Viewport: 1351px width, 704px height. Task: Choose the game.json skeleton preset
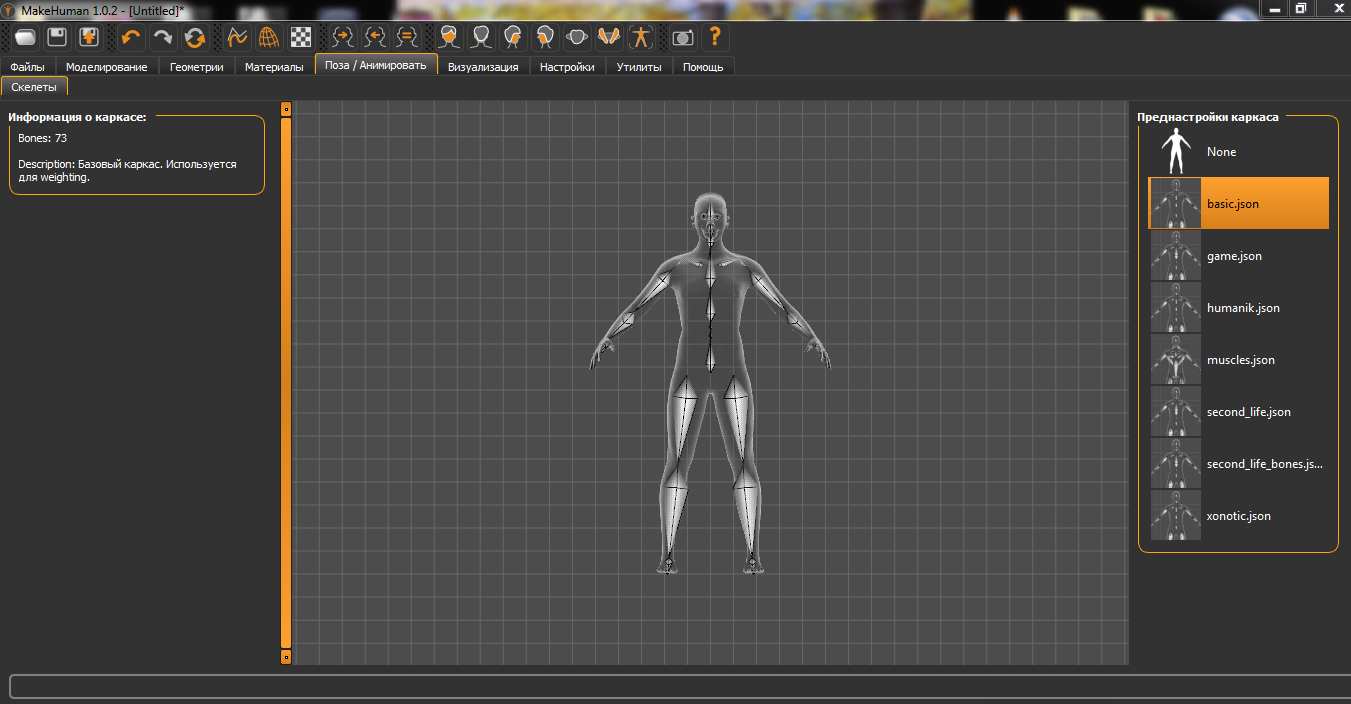1234,256
